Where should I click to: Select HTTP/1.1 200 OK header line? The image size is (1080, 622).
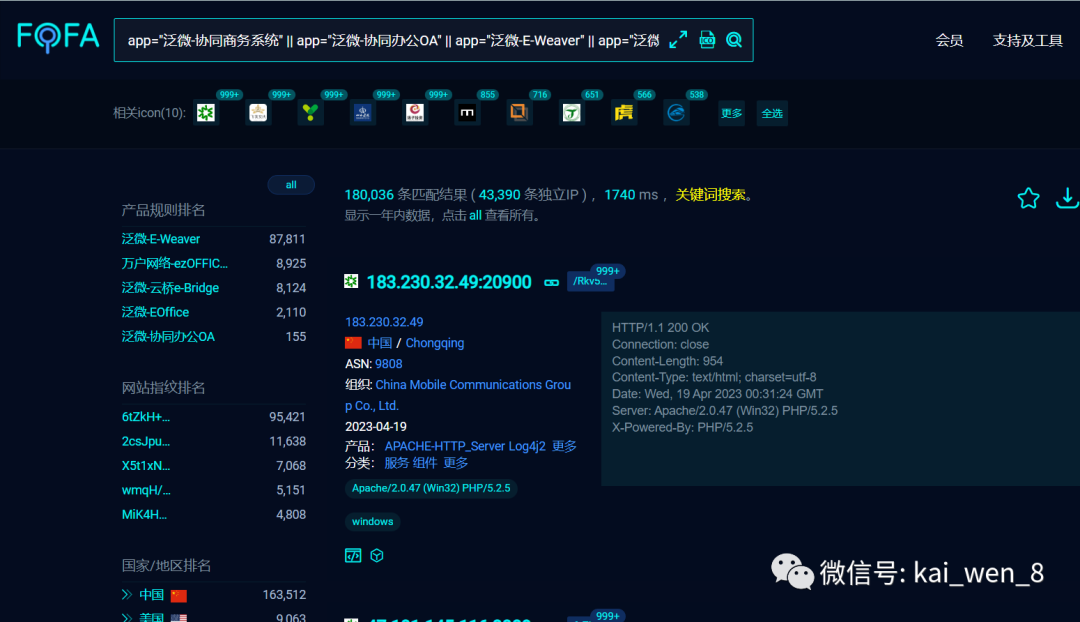coord(661,328)
